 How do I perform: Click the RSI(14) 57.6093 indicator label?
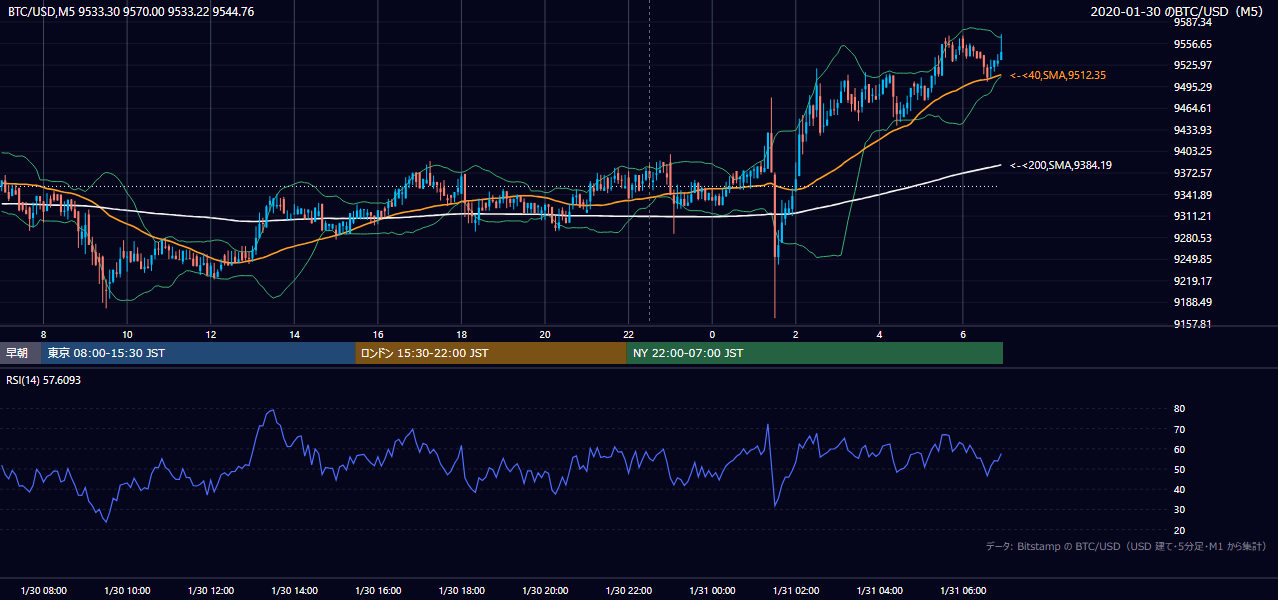(44, 380)
